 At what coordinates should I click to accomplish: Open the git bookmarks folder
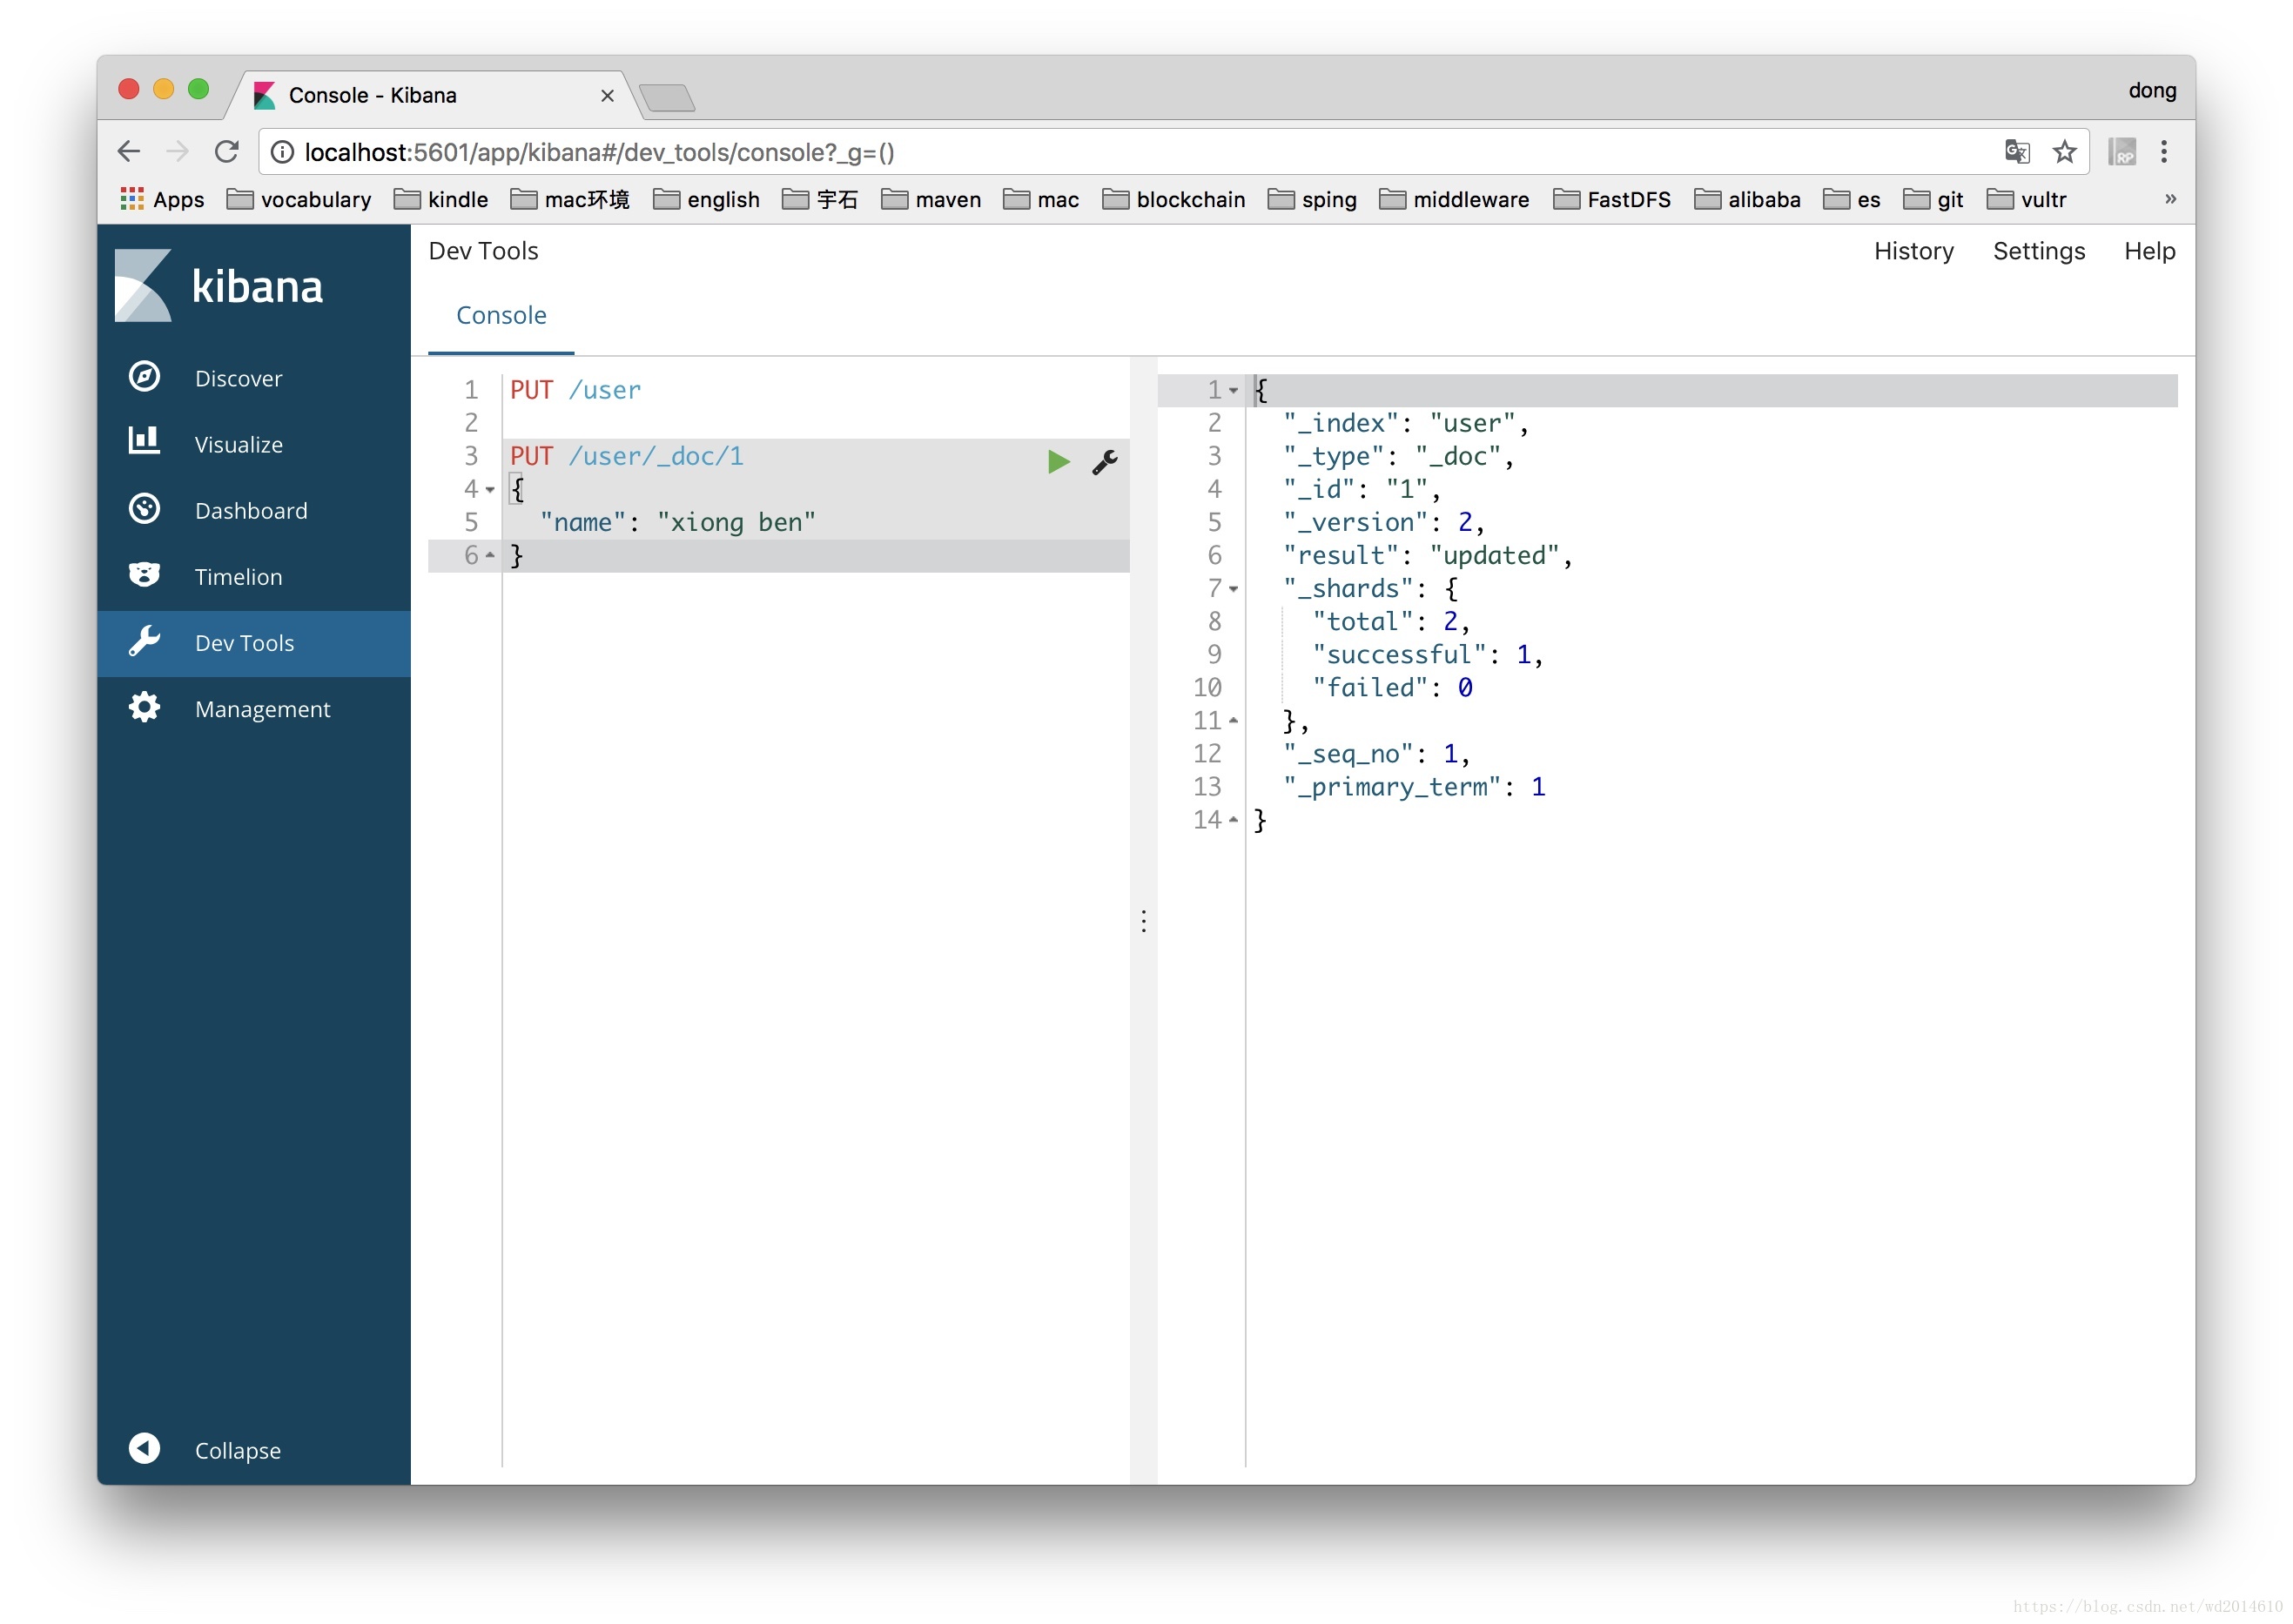(1933, 199)
